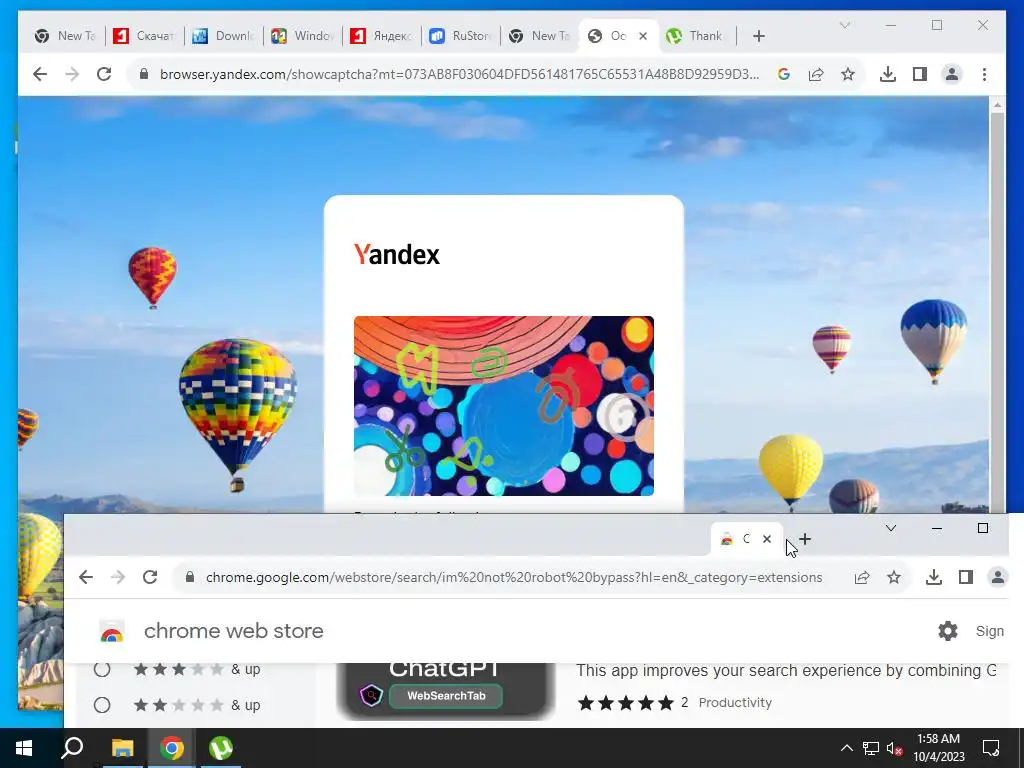Open Windows taskbar search
1024x768 pixels.
tap(72, 748)
